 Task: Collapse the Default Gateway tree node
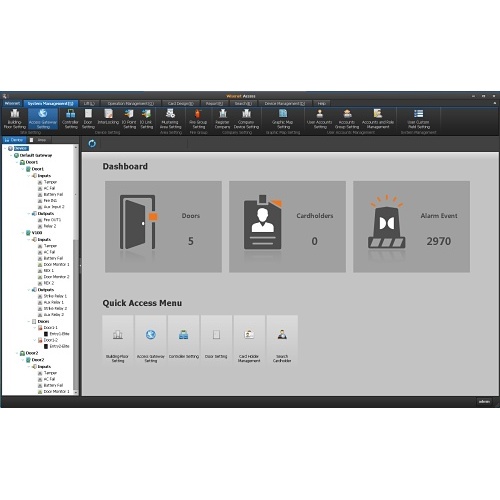[11, 155]
